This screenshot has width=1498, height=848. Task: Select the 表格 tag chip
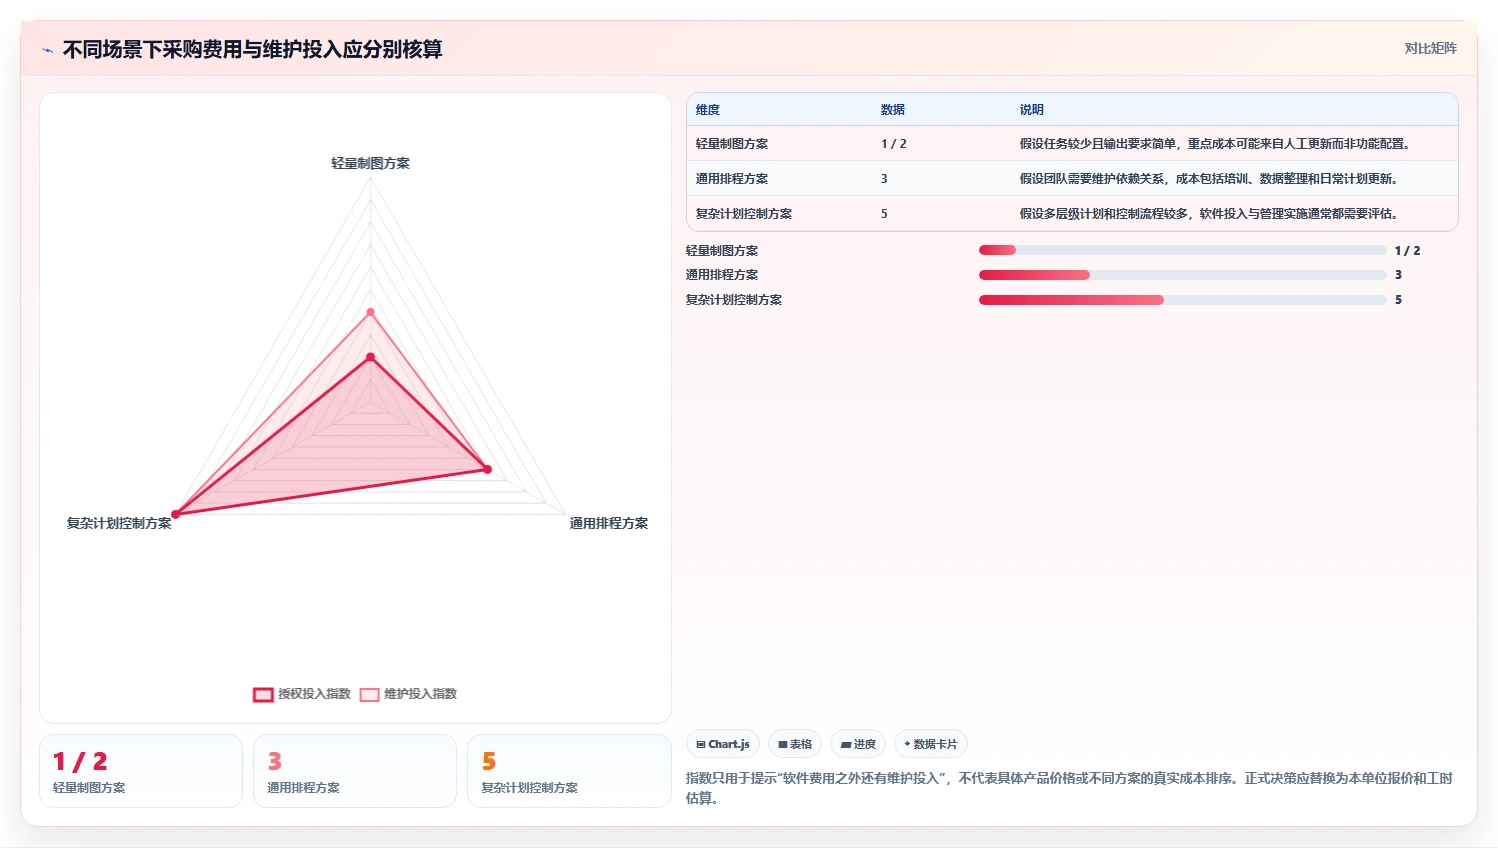795,744
